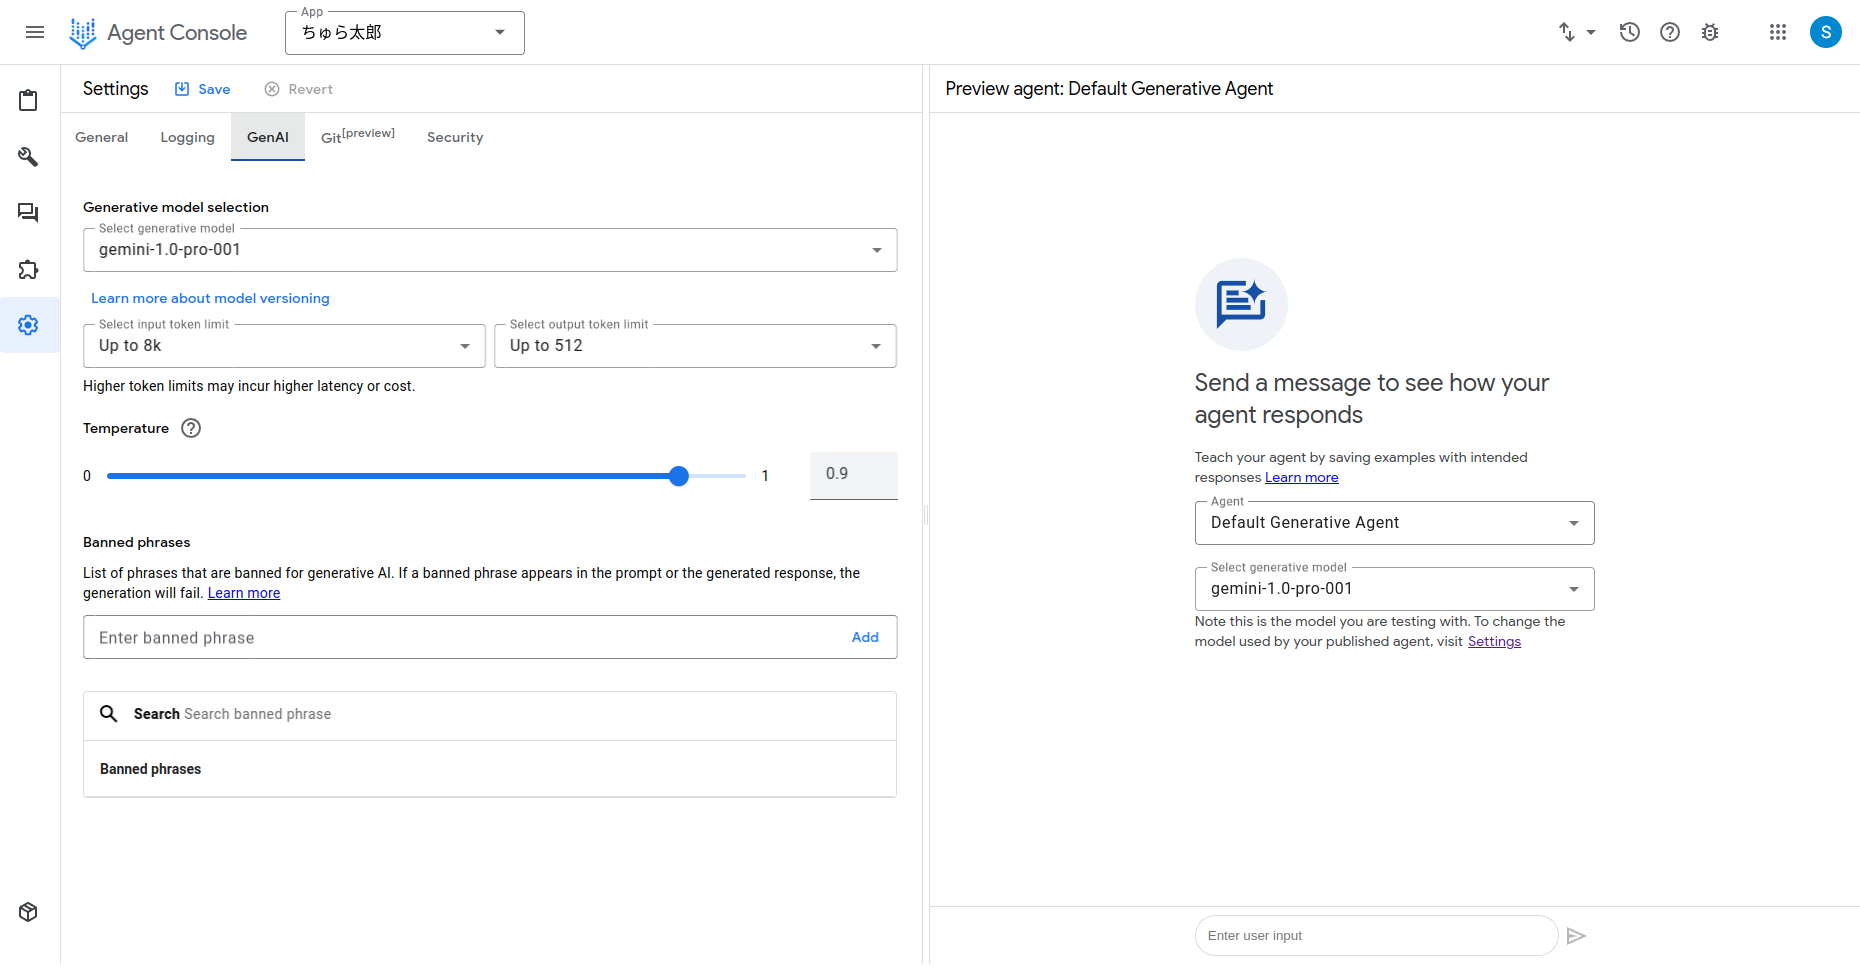Show Temperature help tooltip icon
Screen dimensions: 1860x966
pyautogui.click(x=191, y=428)
